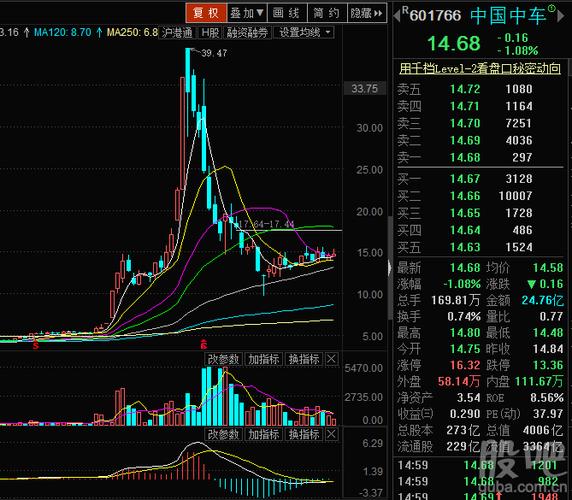
Task: Select the H股 tab
Action: [x=210, y=33]
